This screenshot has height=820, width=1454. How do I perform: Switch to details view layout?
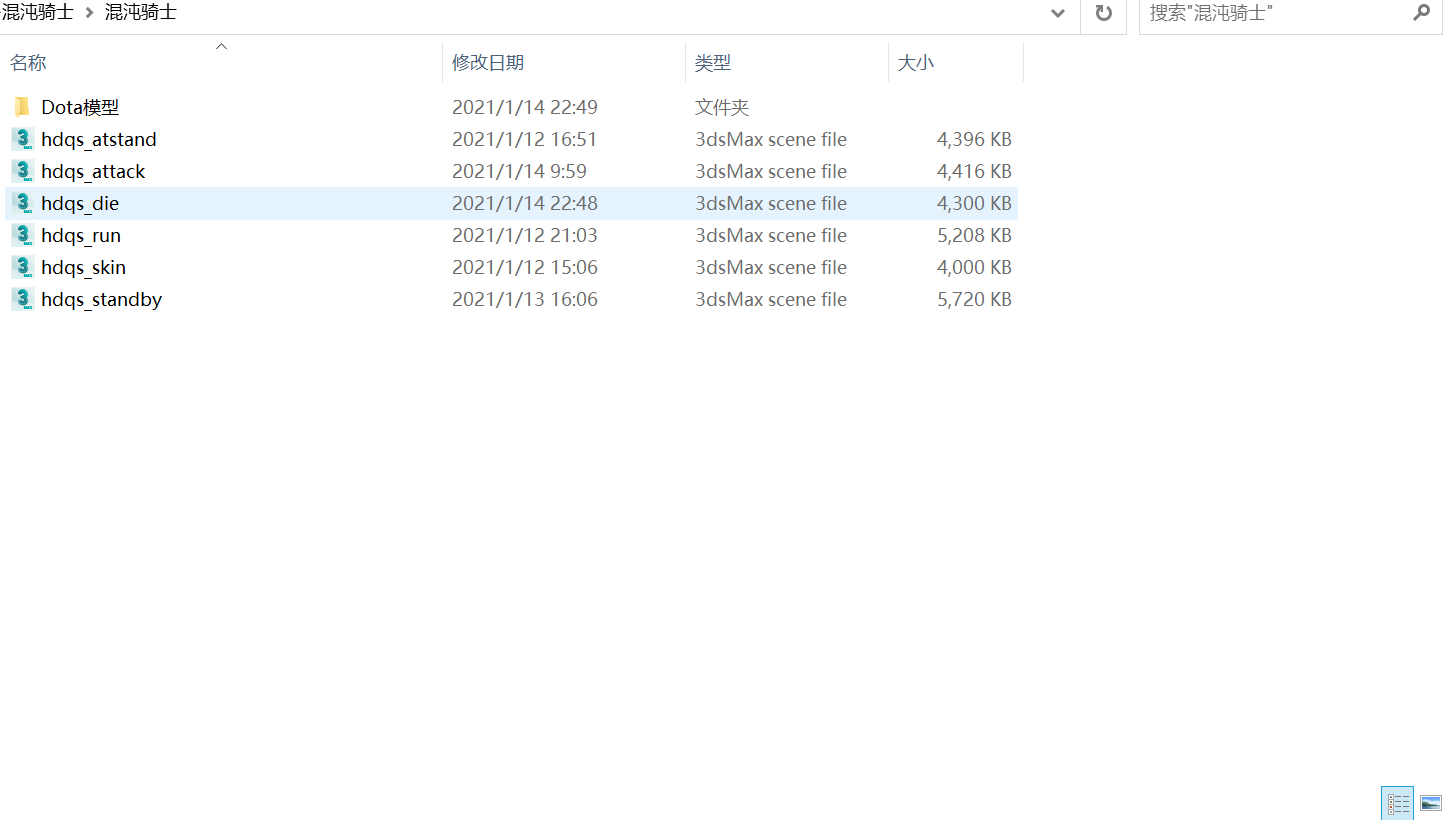click(1398, 802)
